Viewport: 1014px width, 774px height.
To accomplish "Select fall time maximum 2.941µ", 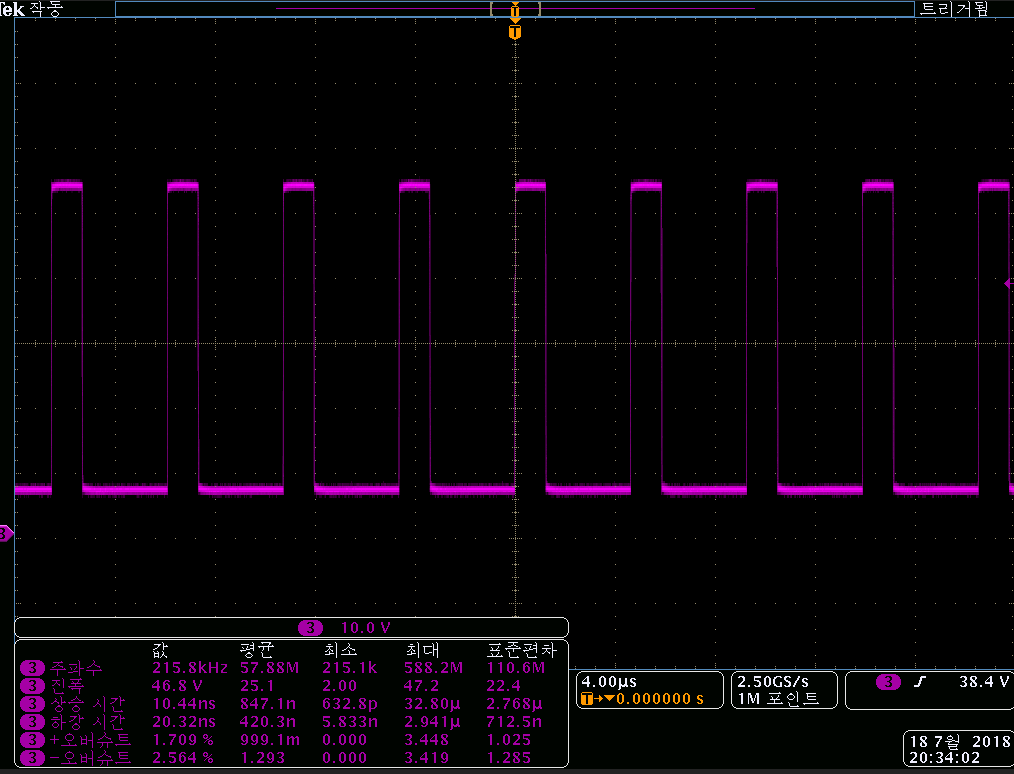I will [x=433, y=722].
